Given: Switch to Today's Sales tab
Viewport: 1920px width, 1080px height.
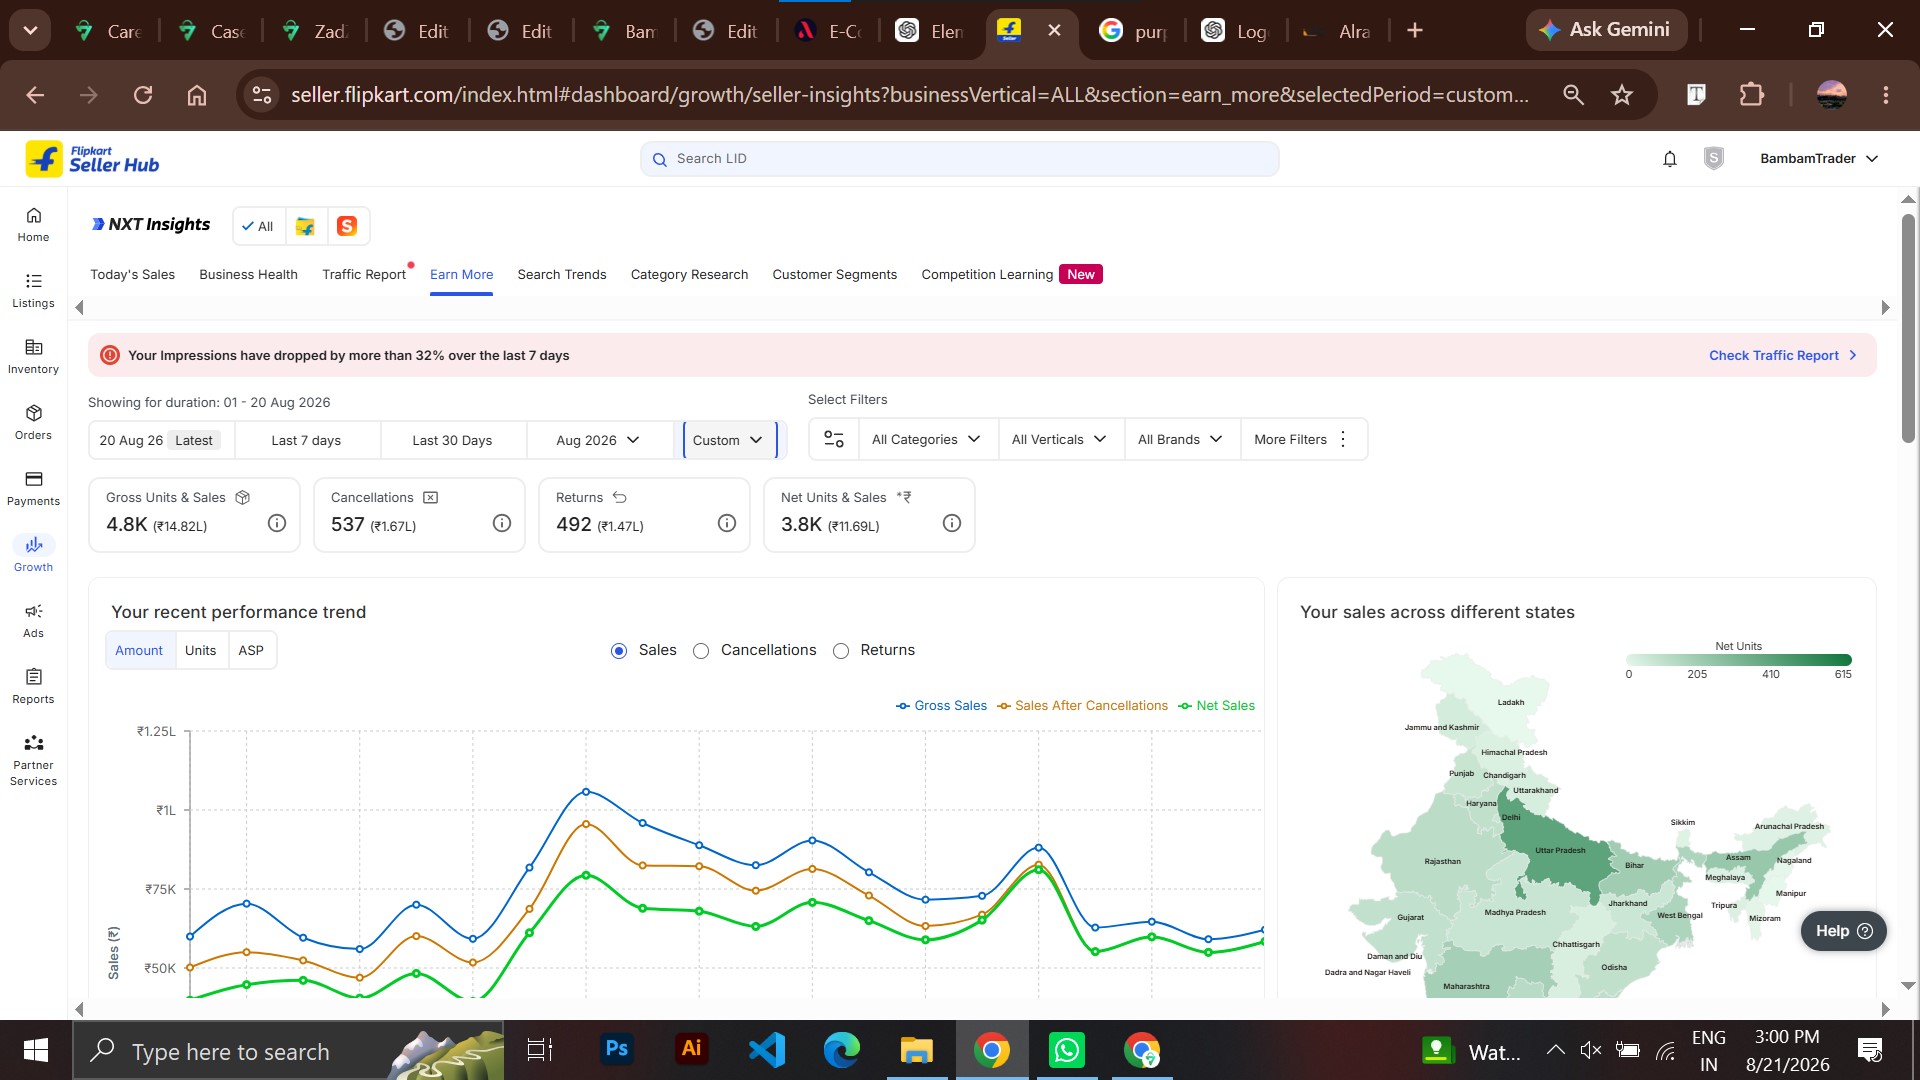Looking at the screenshot, I should pyautogui.click(x=132, y=274).
